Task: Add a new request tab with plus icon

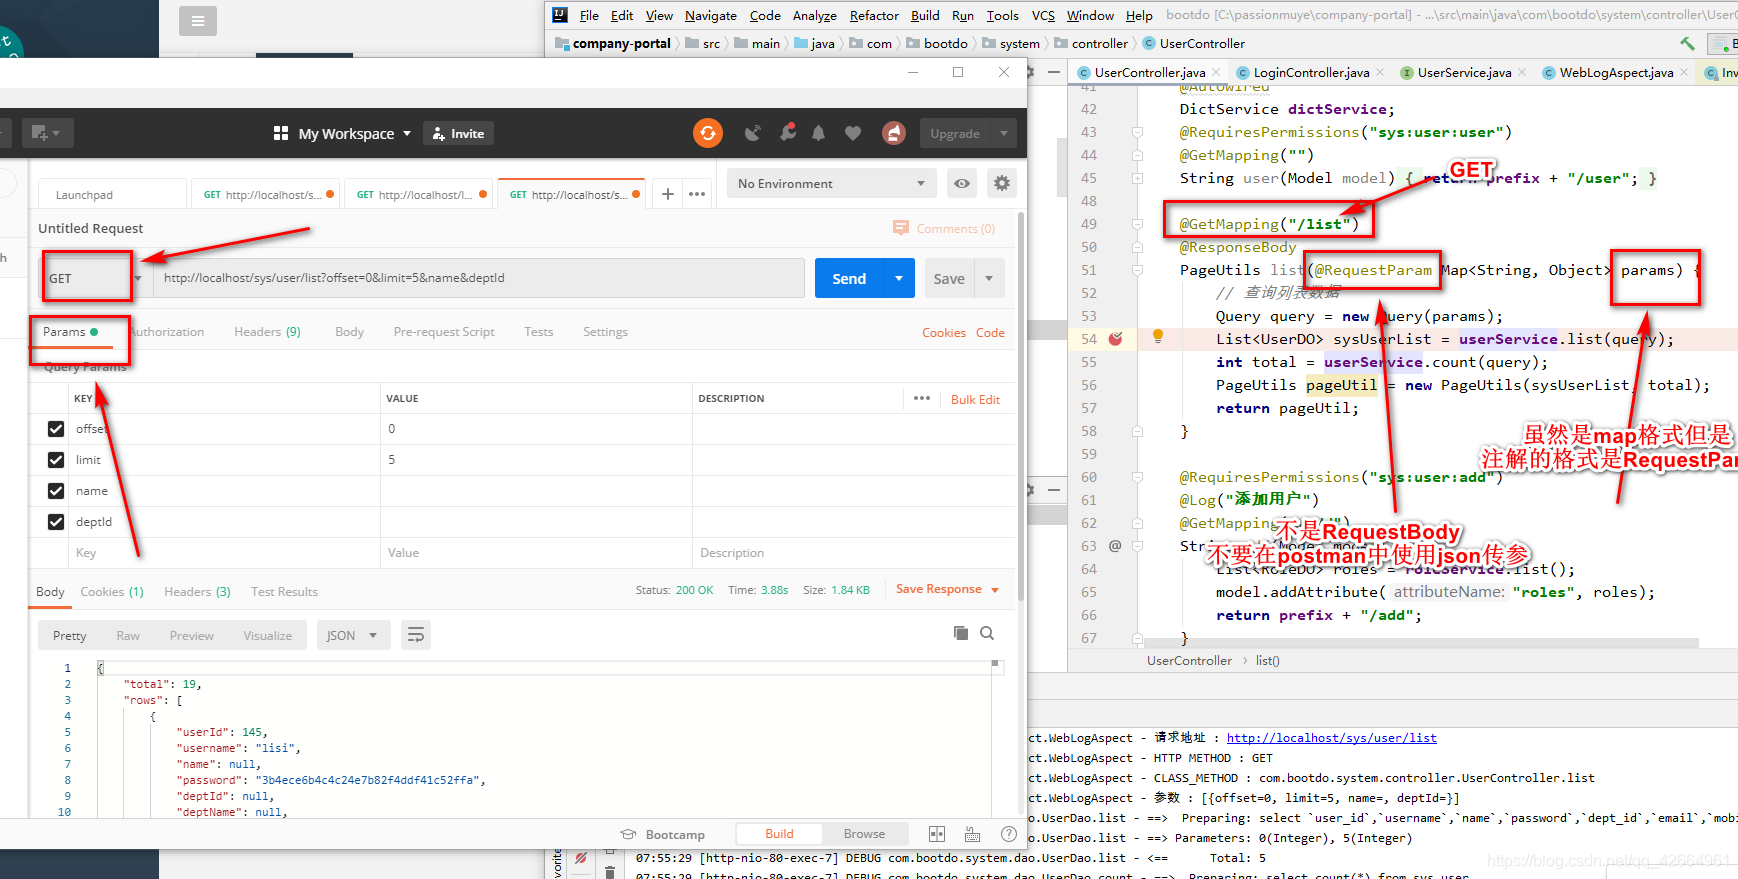Action: (x=668, y=194)
